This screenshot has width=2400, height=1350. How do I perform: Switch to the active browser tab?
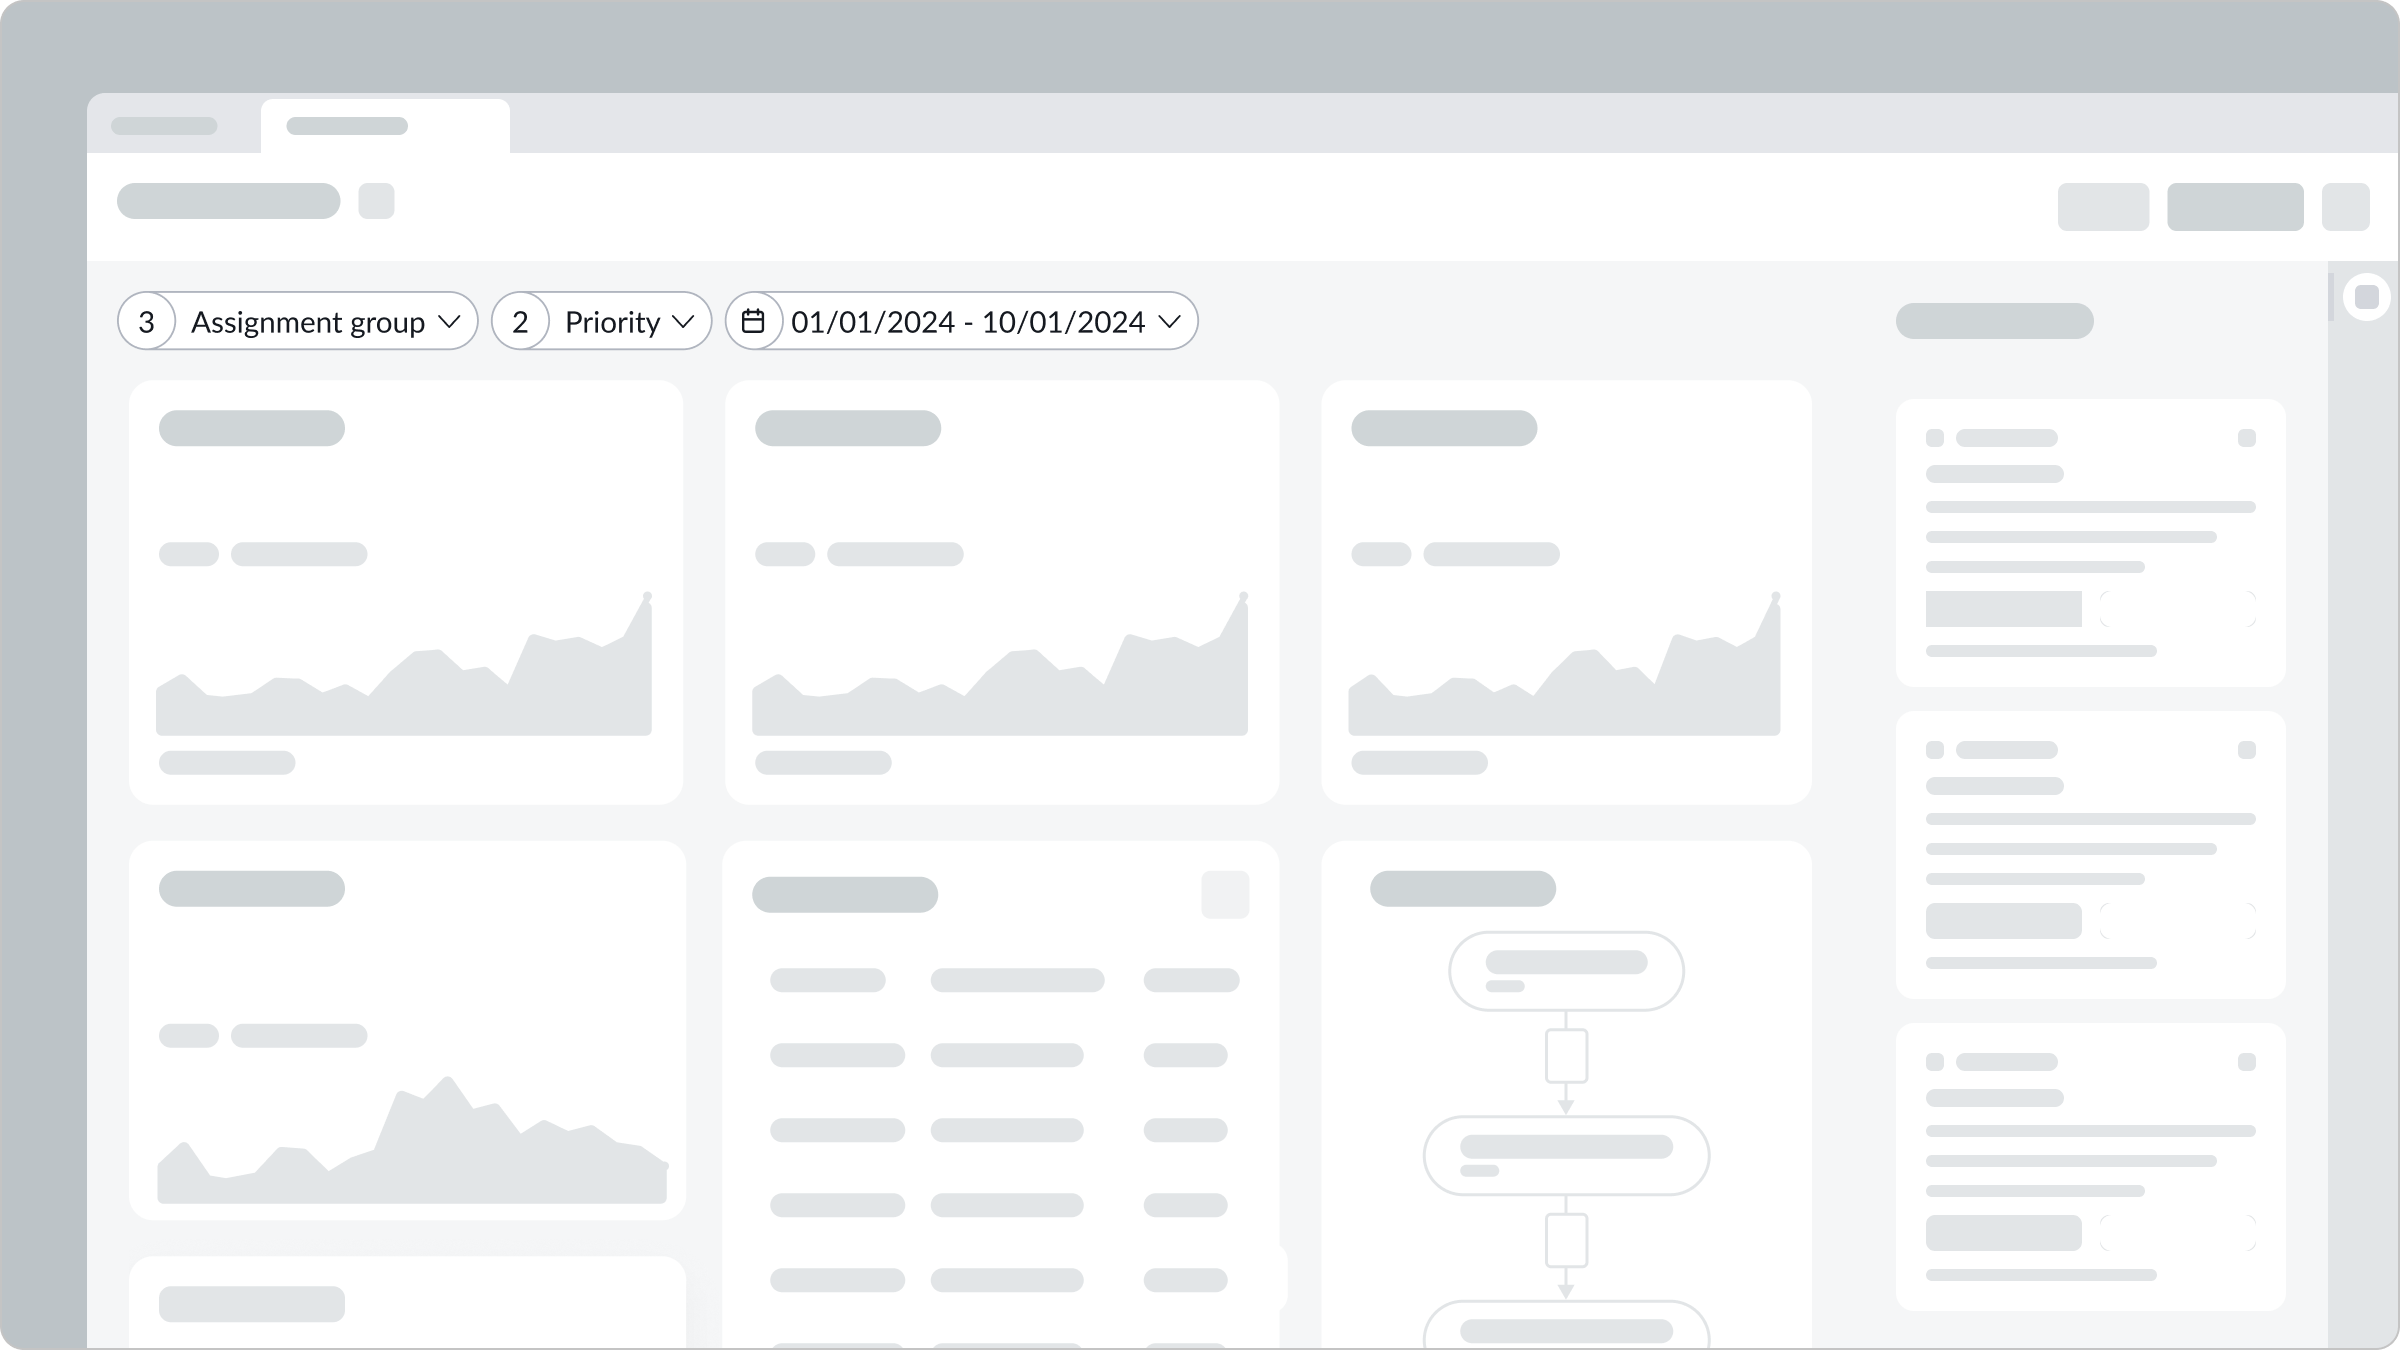[x=385, y=125]
